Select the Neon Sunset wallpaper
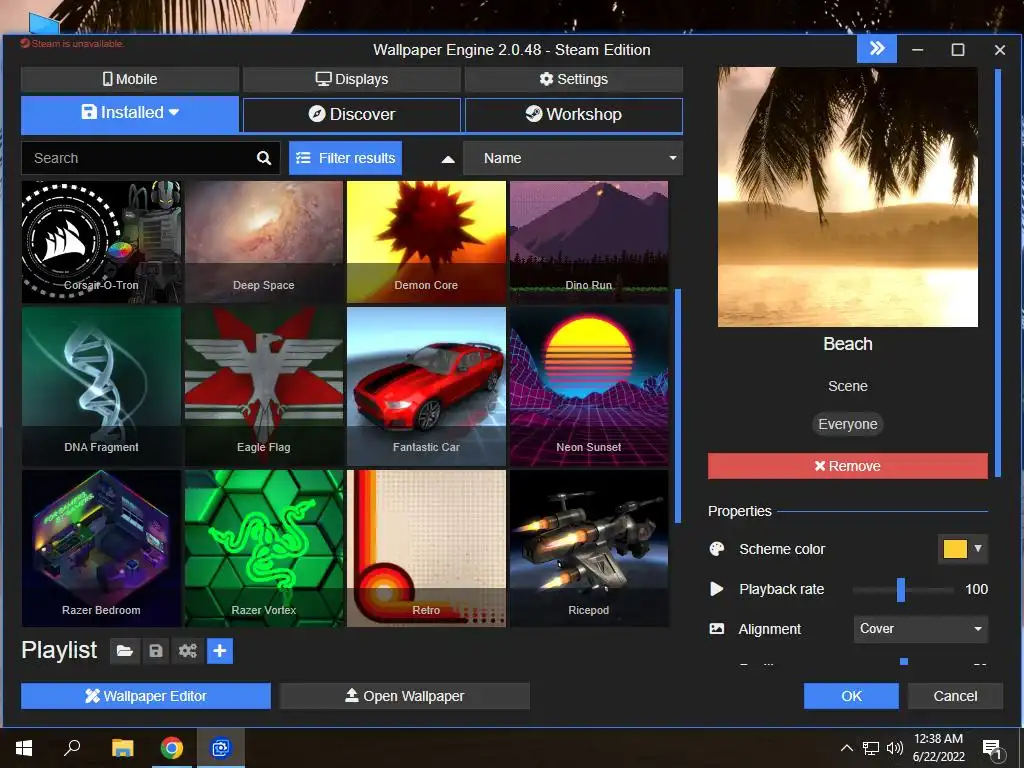 coord(589,387)
